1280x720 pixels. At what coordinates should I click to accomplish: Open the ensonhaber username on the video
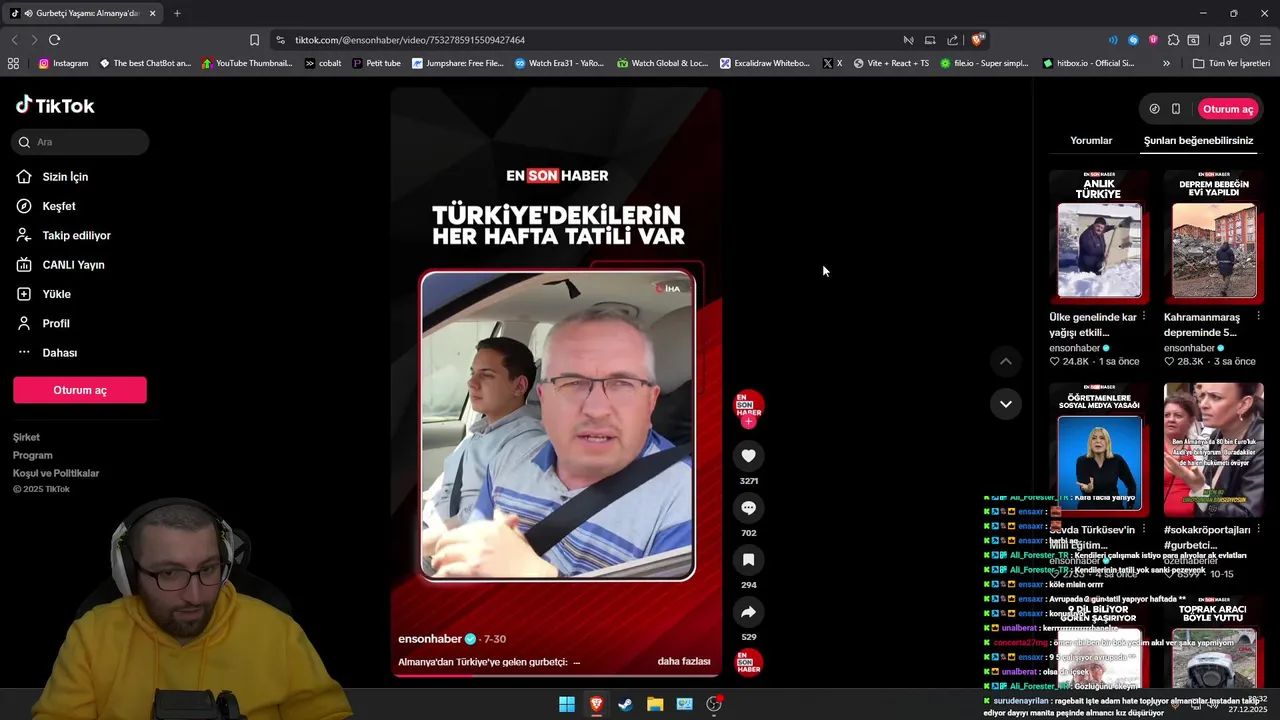tap(430, 639)
